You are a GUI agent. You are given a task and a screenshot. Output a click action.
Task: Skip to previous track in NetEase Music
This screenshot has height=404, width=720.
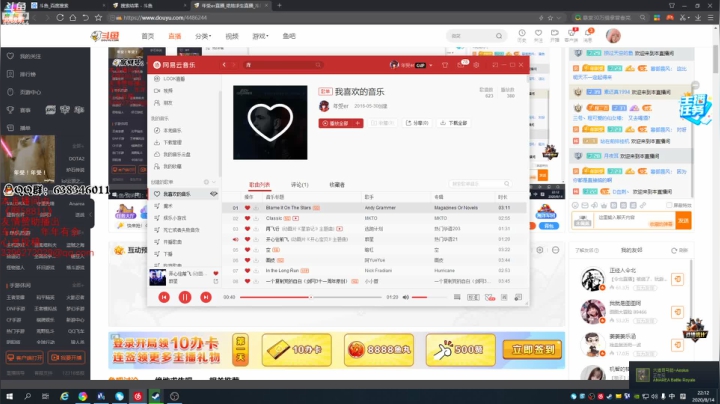pyautogui.click(x=164, y=297)
